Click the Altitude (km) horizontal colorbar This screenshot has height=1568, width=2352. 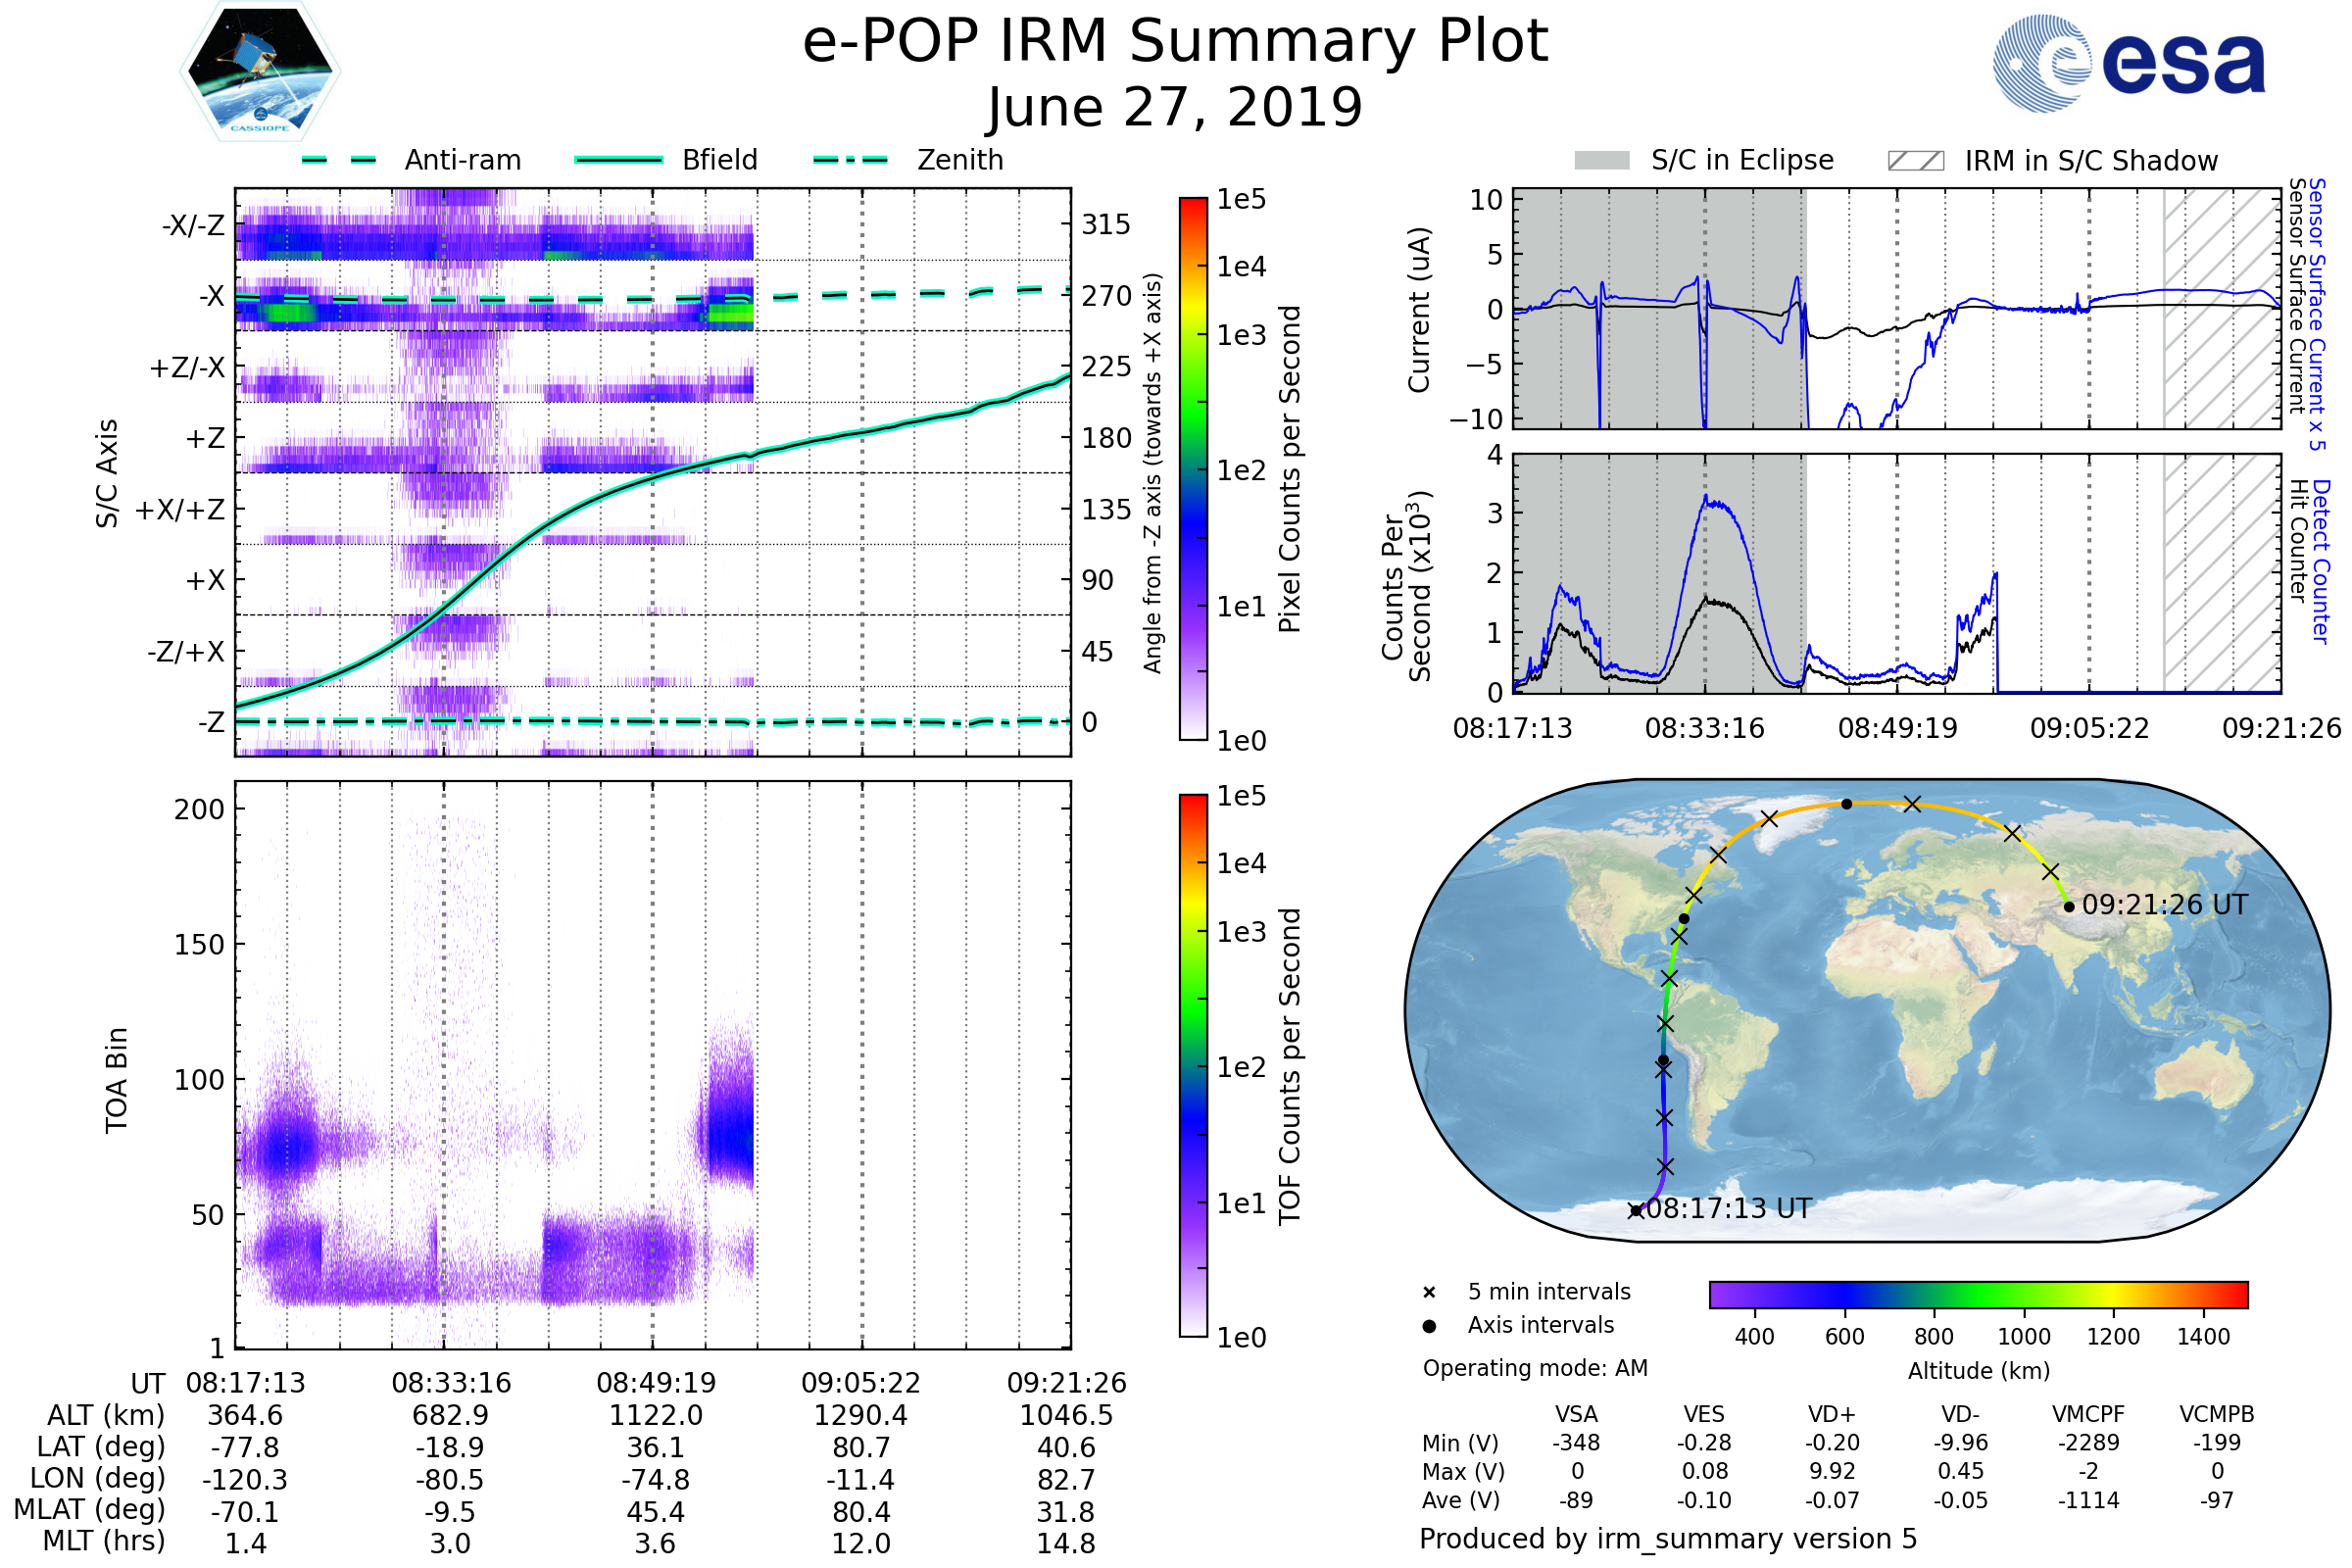(x=1978, y=1294)
